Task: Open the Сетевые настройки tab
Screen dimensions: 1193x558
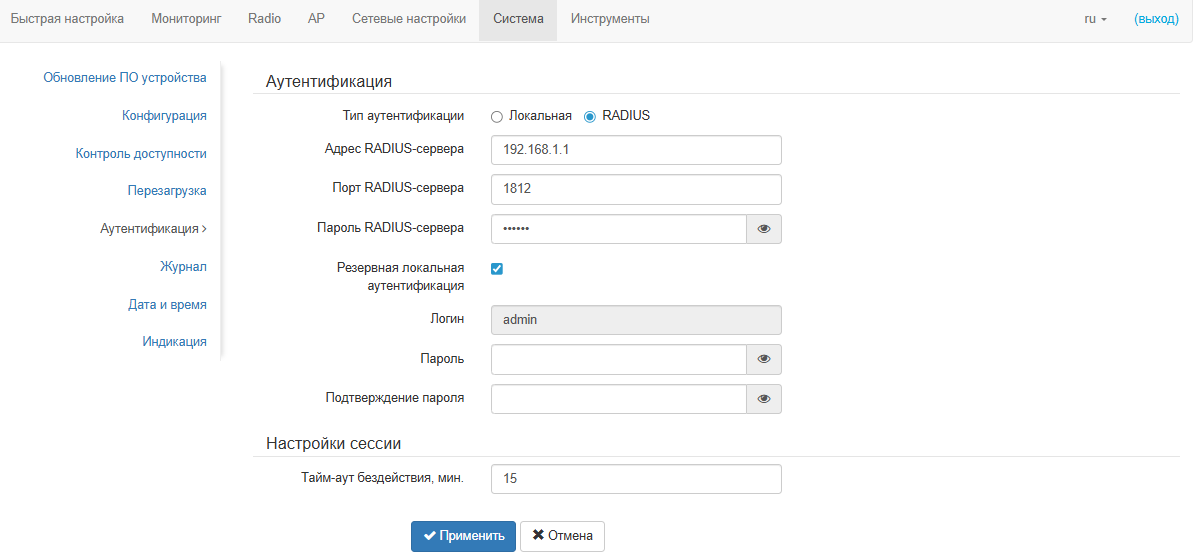Action: (408, 19)
